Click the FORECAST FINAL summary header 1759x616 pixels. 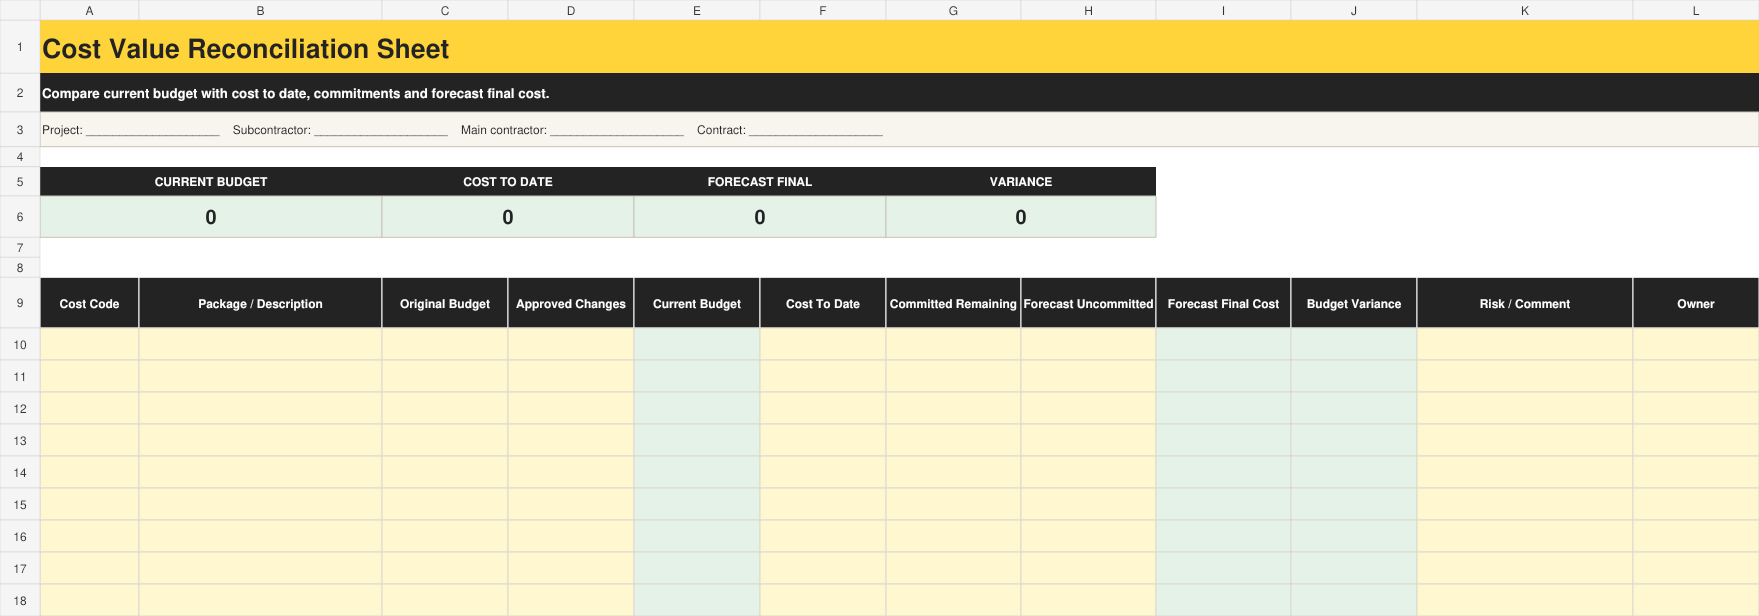[x=760, y=182]
